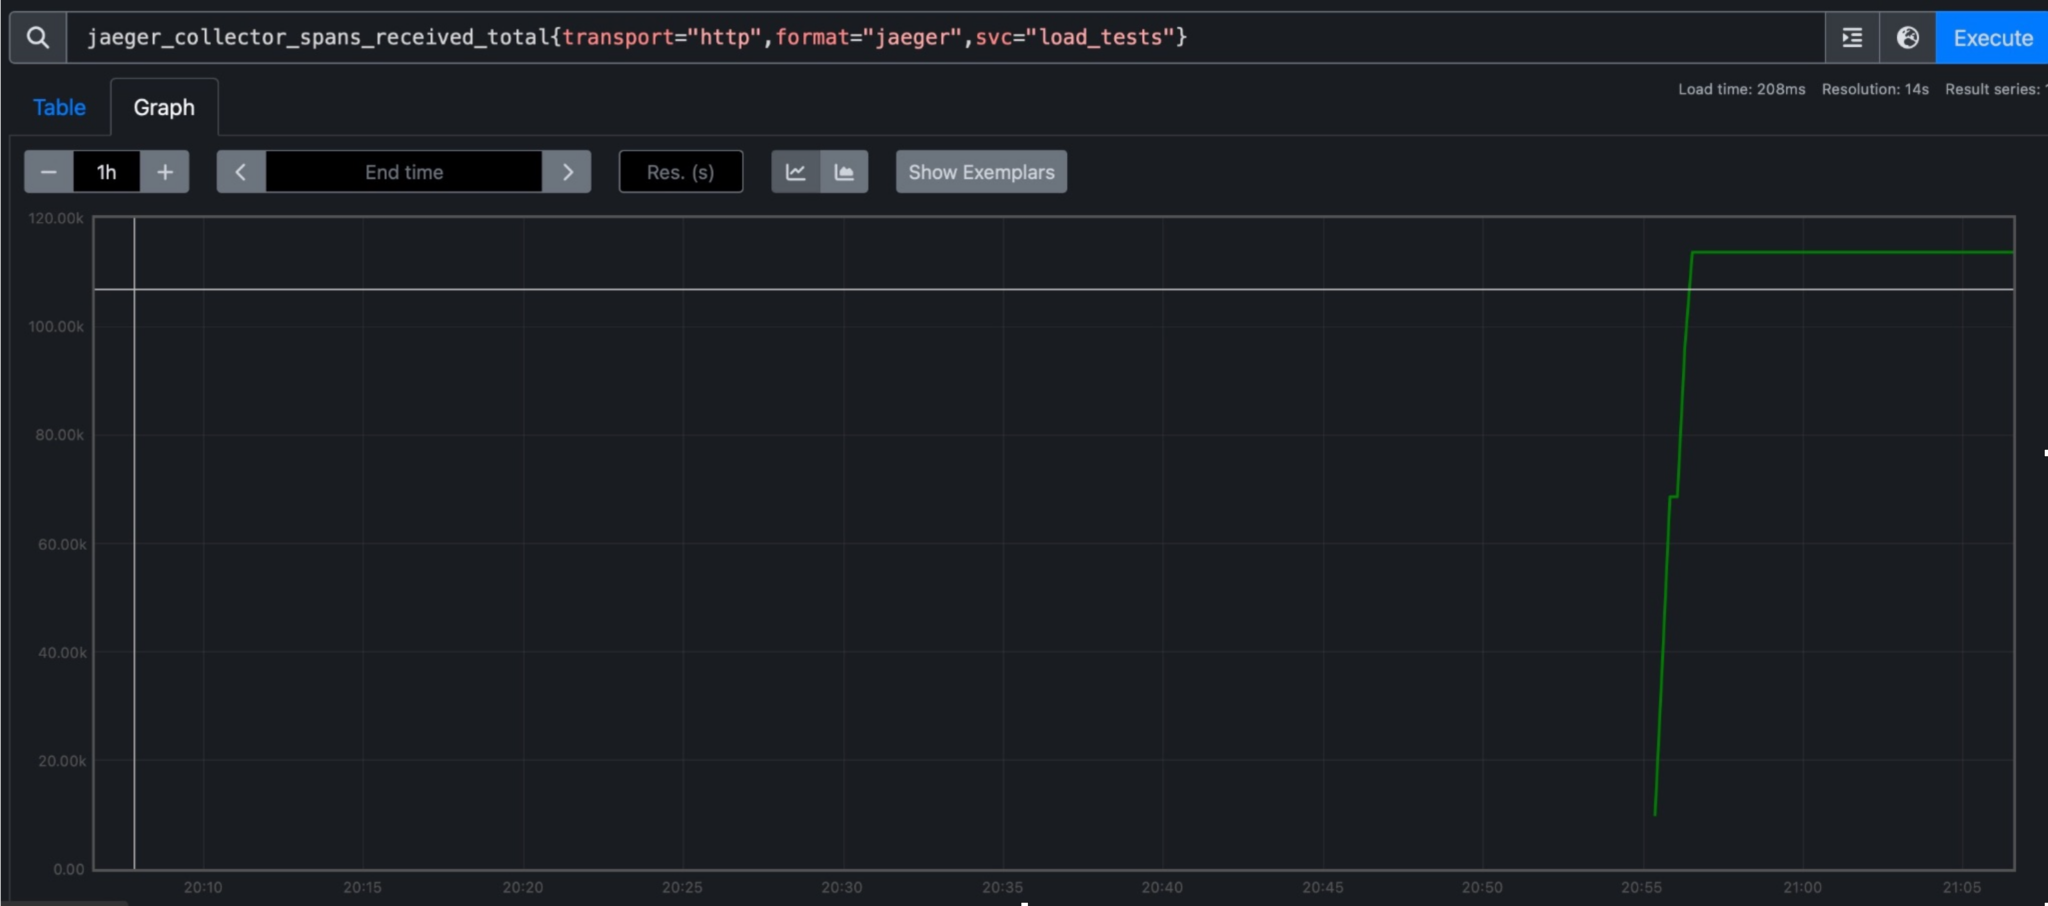Click the right chevron to shift end time later

pyautogui.click(x=567, y=171)
